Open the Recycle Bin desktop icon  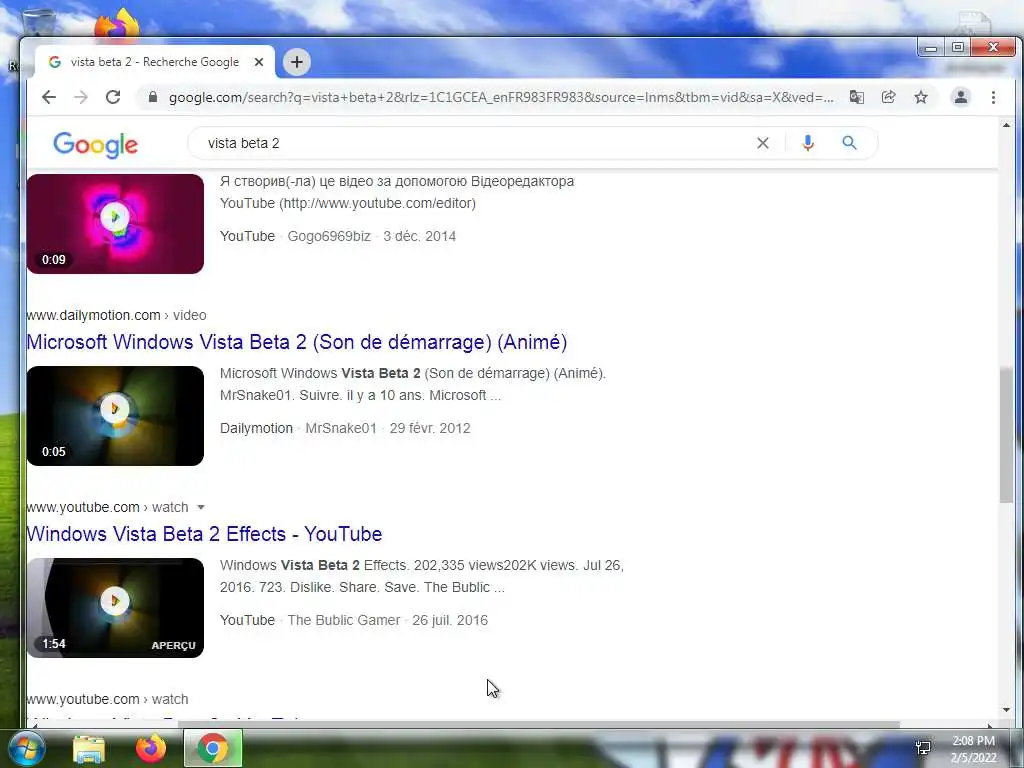(38, 23)
